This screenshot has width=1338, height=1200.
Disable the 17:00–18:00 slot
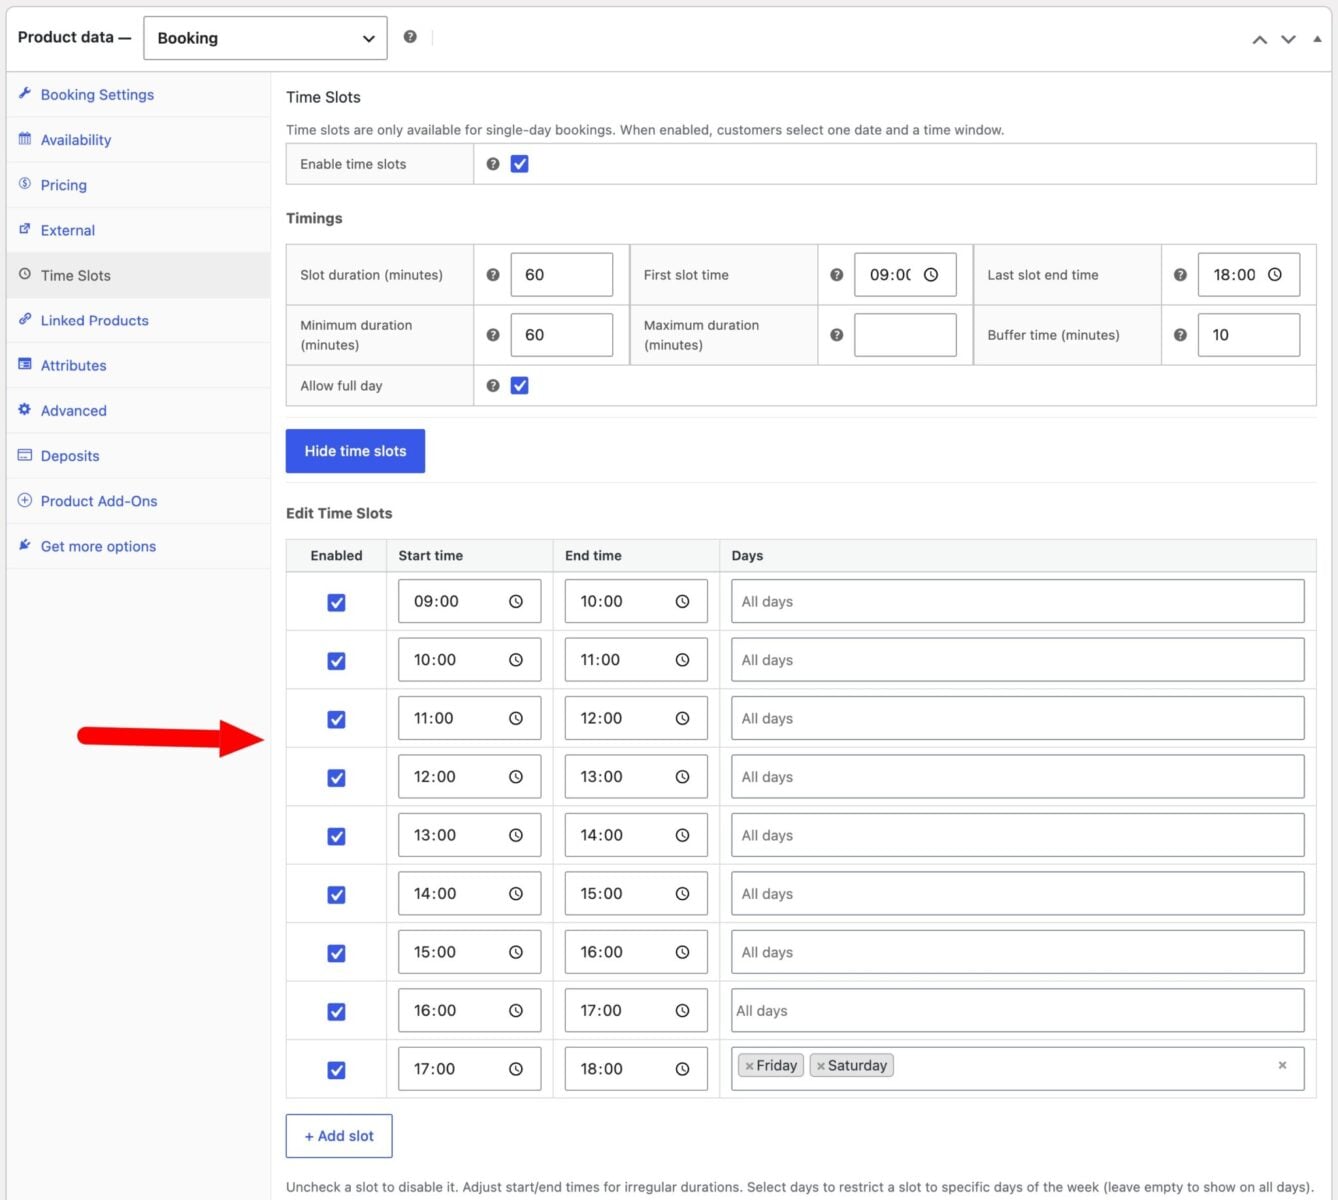pyautogui.click(x=337, y=1070)
